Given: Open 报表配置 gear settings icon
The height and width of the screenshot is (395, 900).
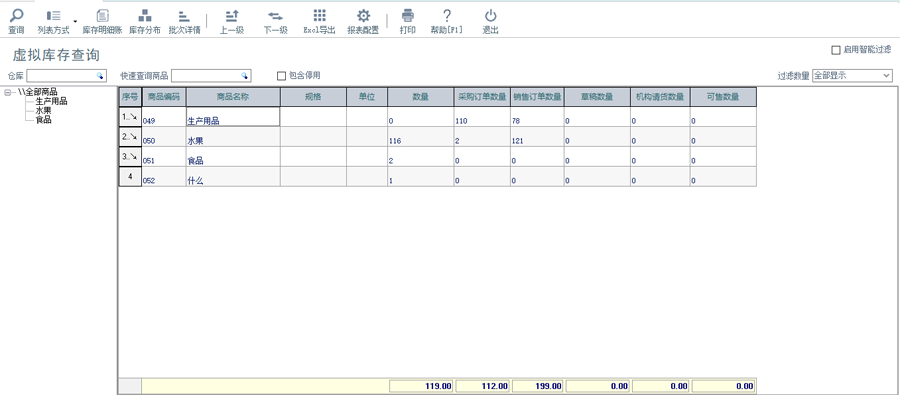Looking at the screenshot, I should (x=363, y=16).
